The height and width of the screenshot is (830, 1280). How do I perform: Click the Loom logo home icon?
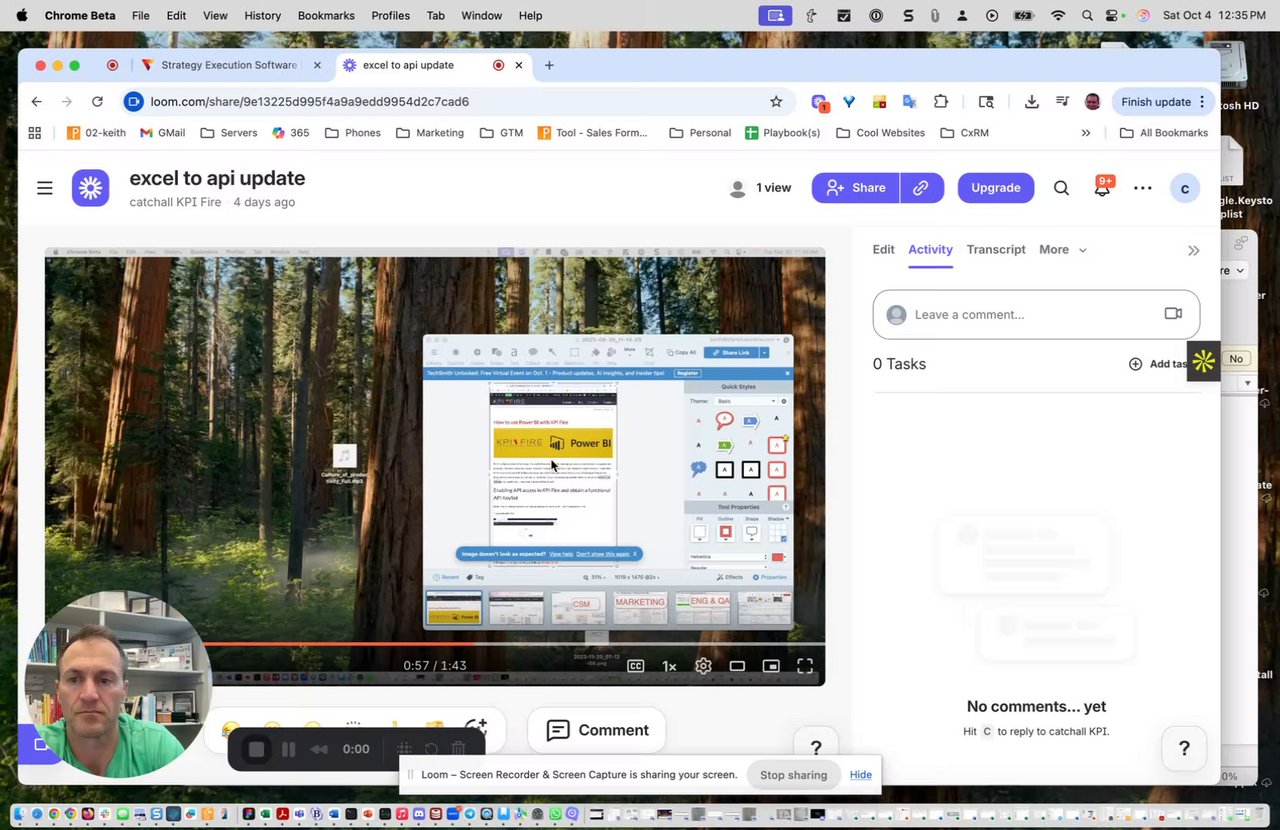pyautogui.click(x=90, y=188)
